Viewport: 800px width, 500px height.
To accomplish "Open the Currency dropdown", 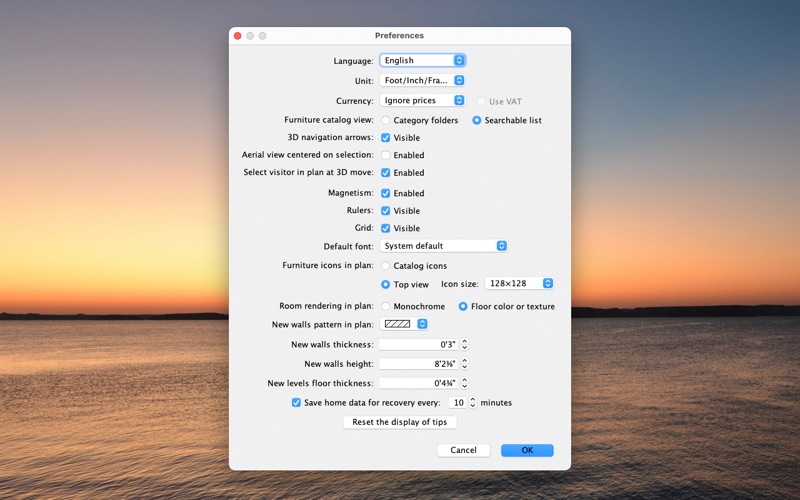I will [422, 101].
